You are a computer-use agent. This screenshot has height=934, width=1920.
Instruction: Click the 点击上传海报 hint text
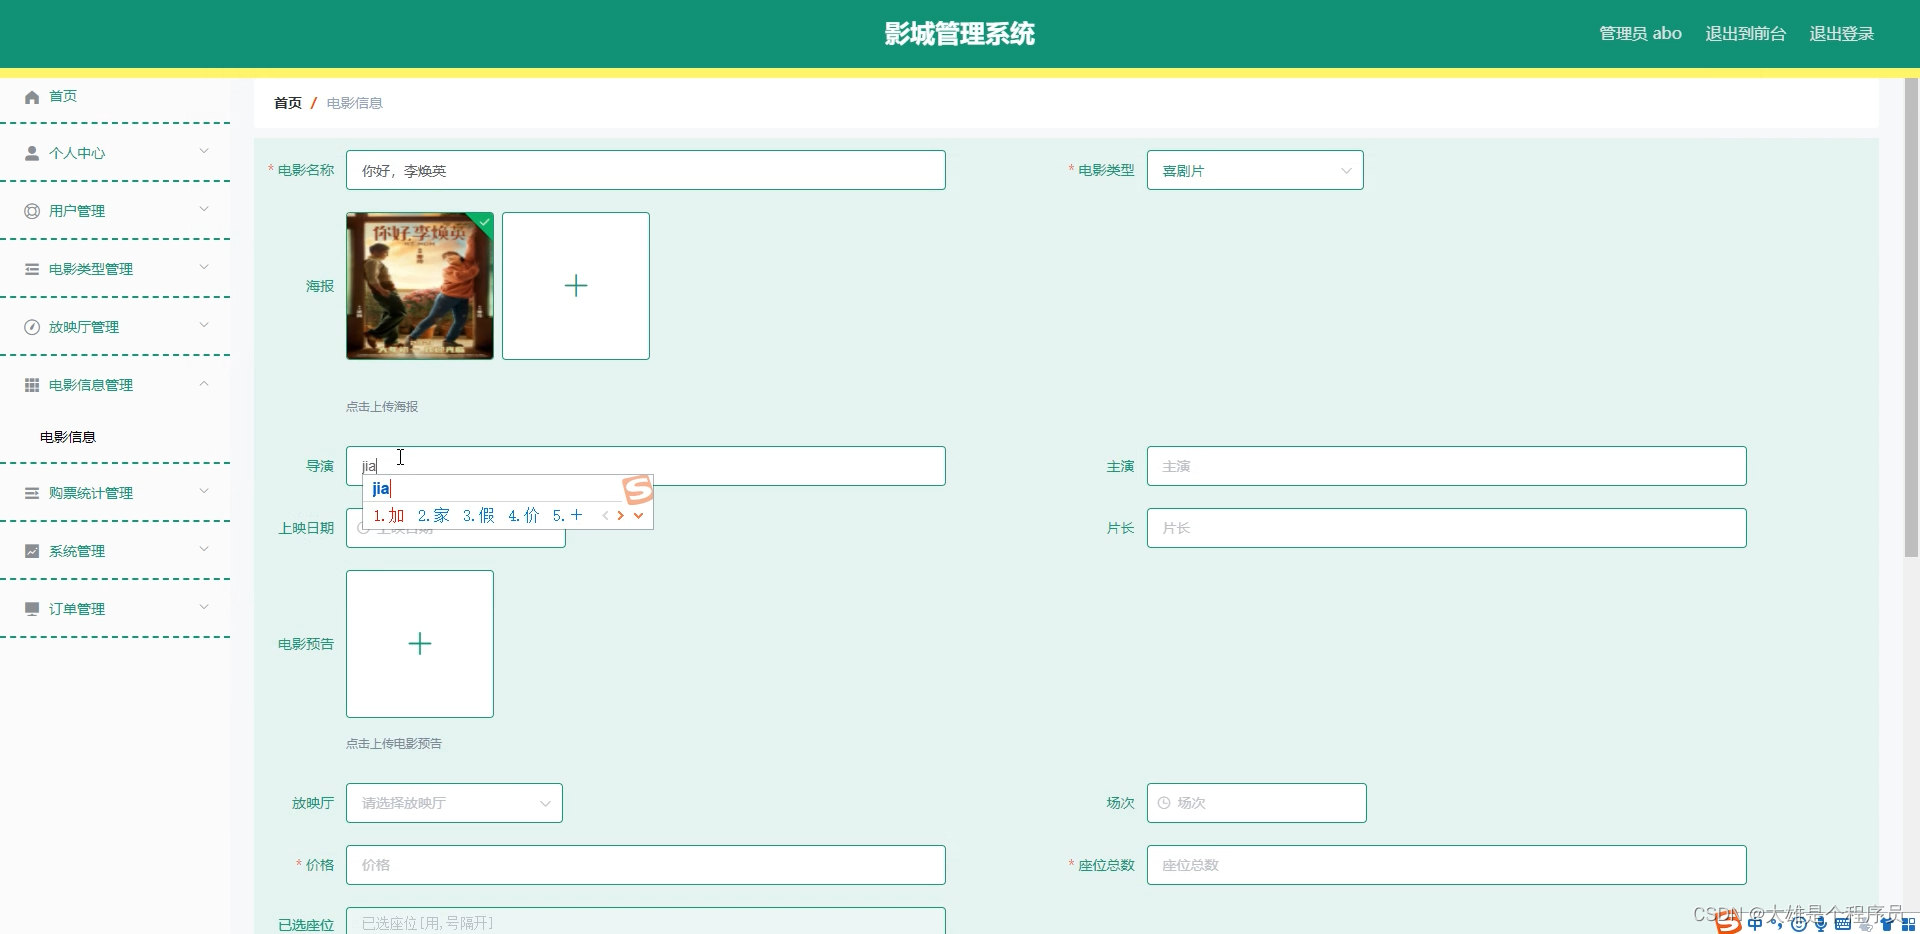[x=382, y=407]
